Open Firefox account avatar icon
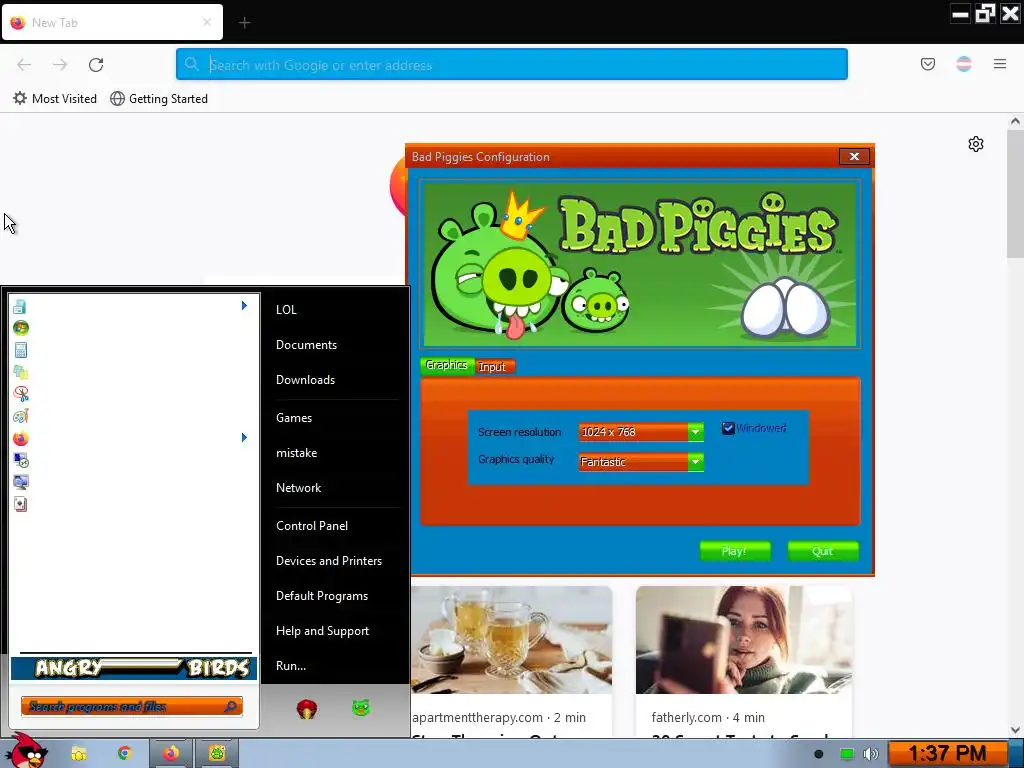Image resolution: width=1024 pixels, height=768 pixels. tap(964, 64)
